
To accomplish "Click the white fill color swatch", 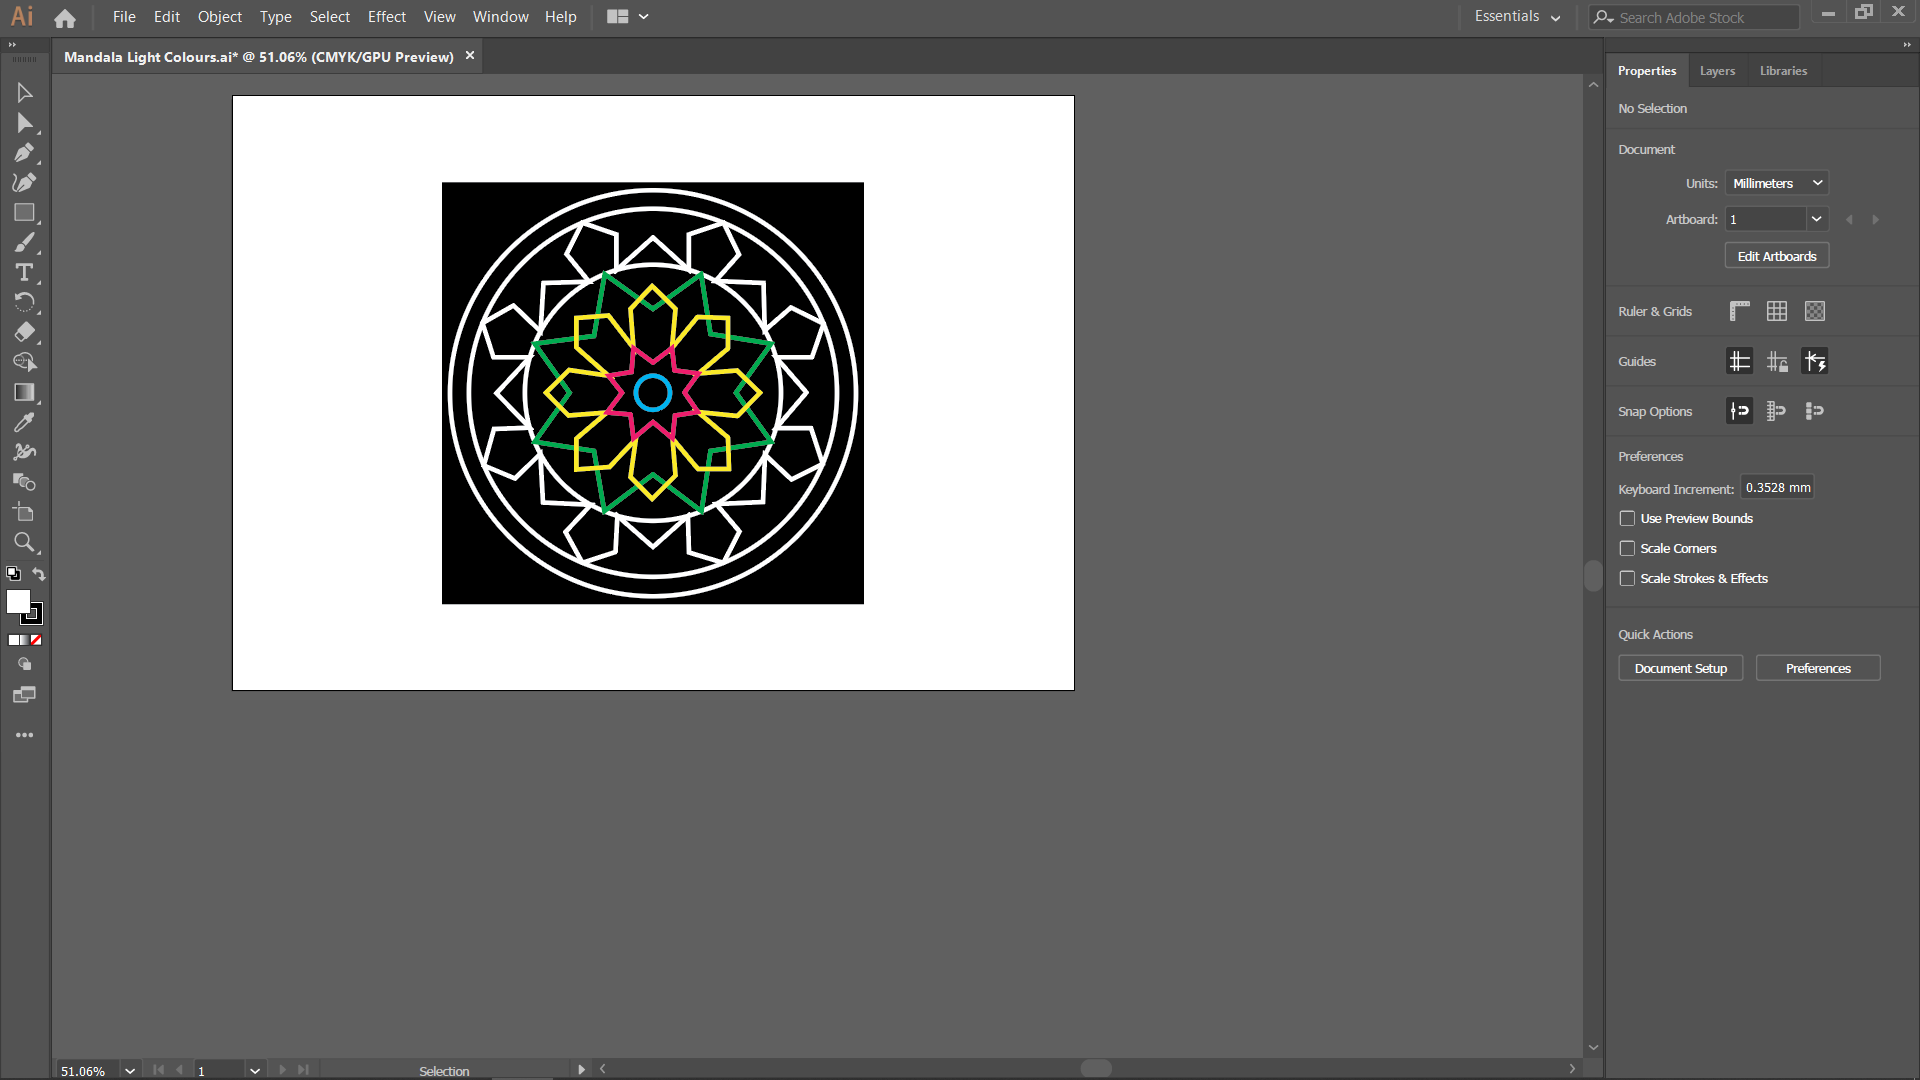I will click(x=20, y=601).
